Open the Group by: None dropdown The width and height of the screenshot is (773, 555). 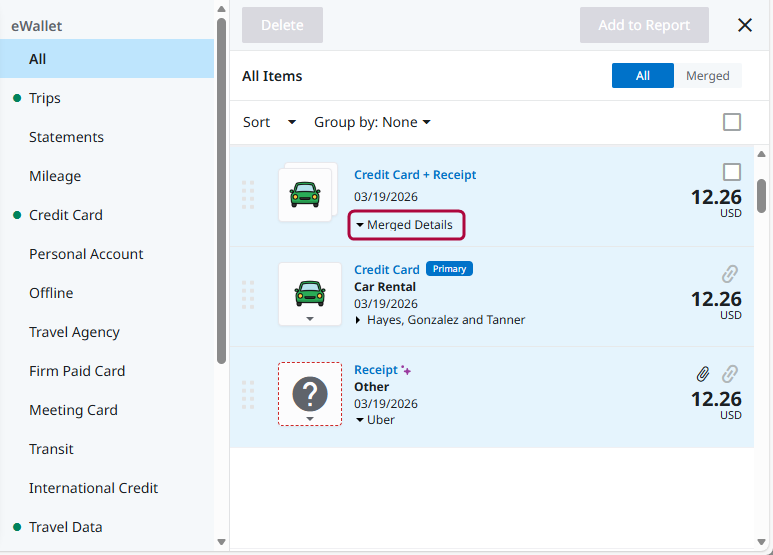(372, 122)
